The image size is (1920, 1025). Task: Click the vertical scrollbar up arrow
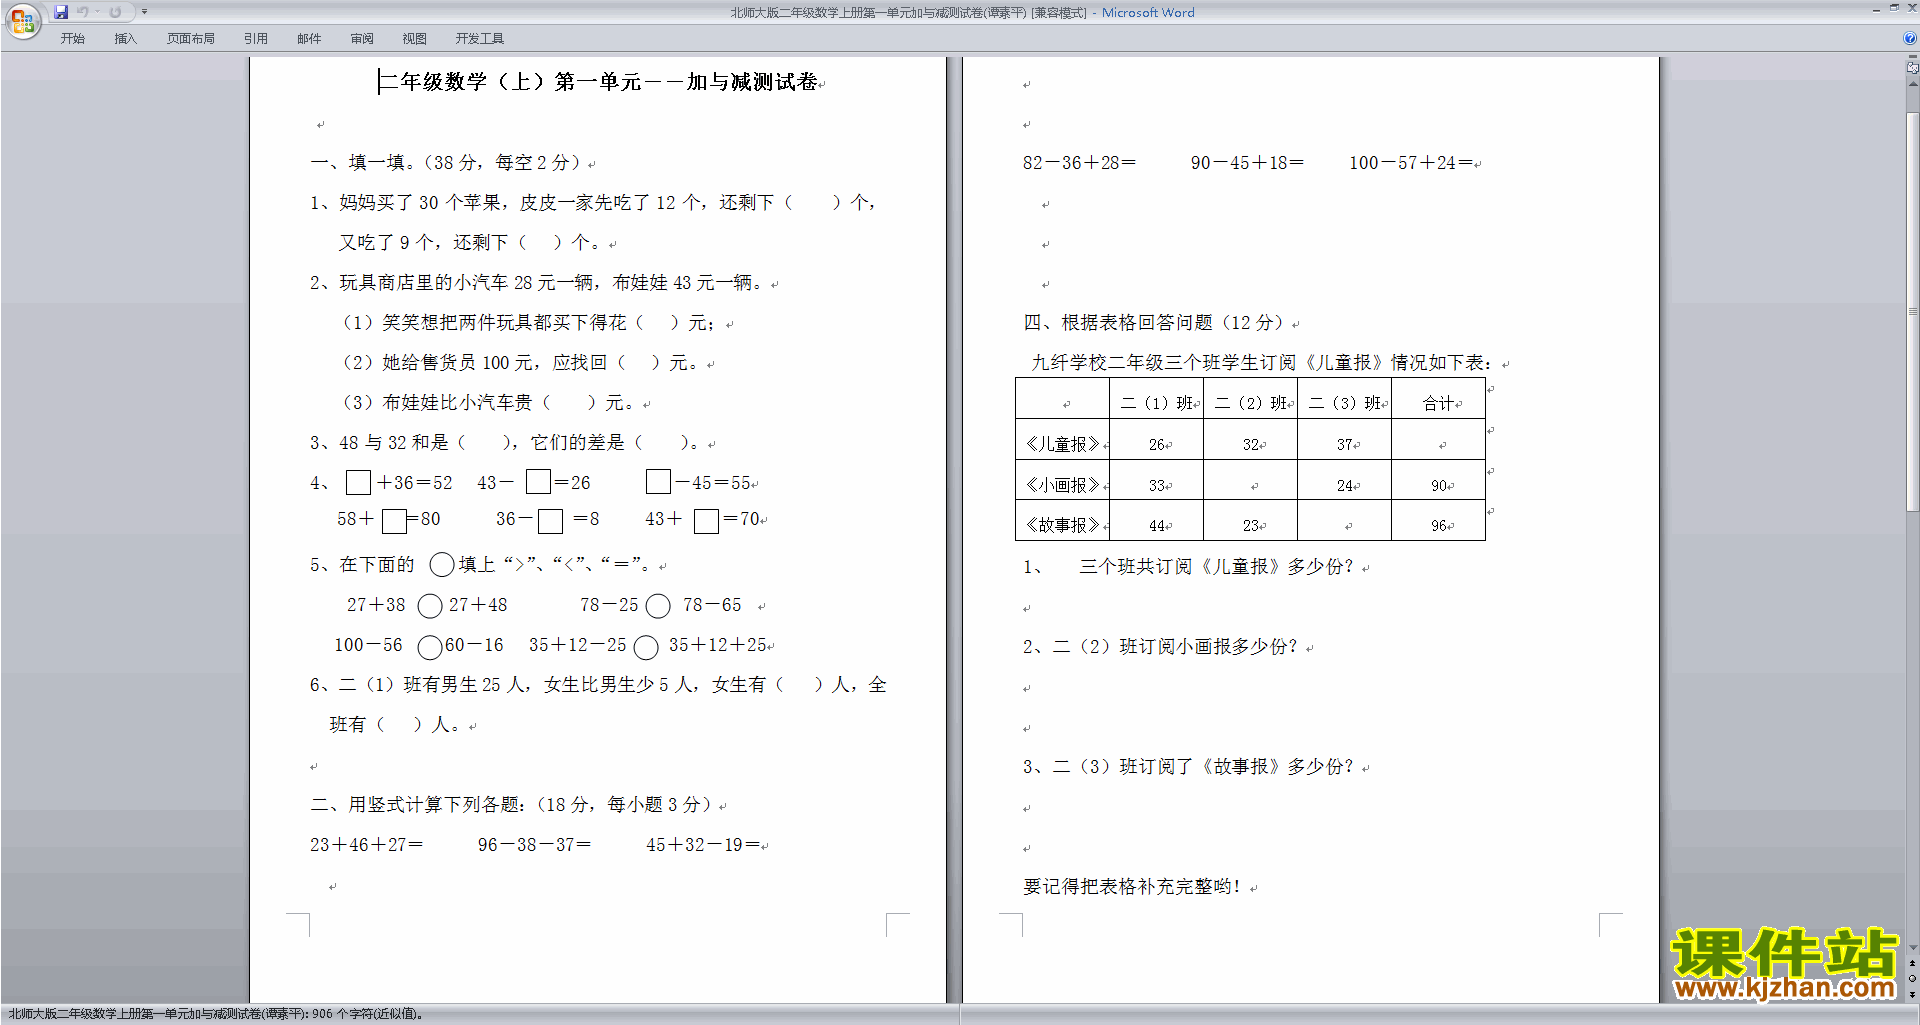pos(1912,84)
